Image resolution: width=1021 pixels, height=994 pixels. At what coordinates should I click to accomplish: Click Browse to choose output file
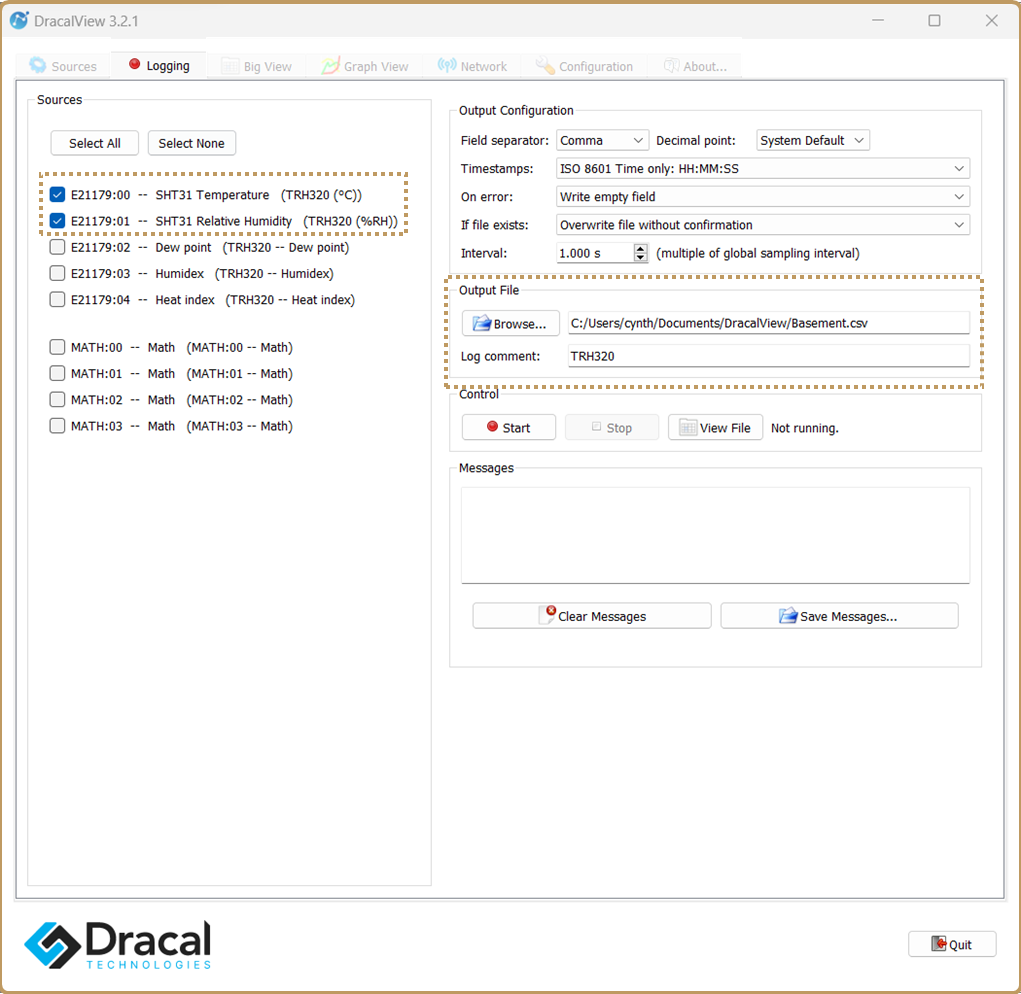[x=510, y=324]
